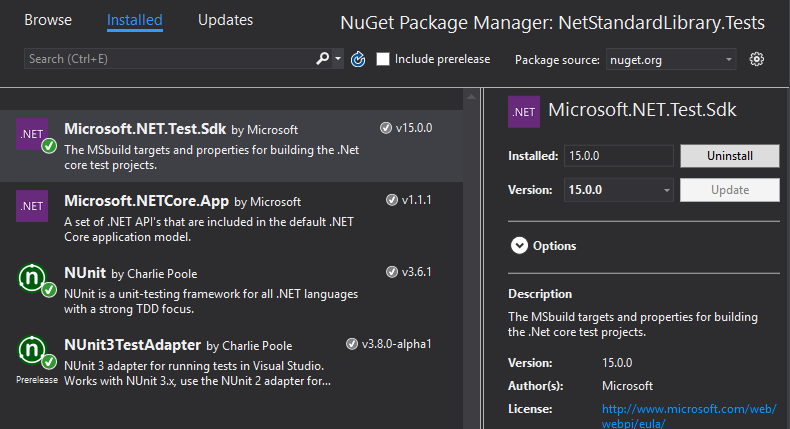The width and height of the screenshot is (790, 429).
Task: Click the v3.8.0-alpha1 check icon
Action: [352, 344]
